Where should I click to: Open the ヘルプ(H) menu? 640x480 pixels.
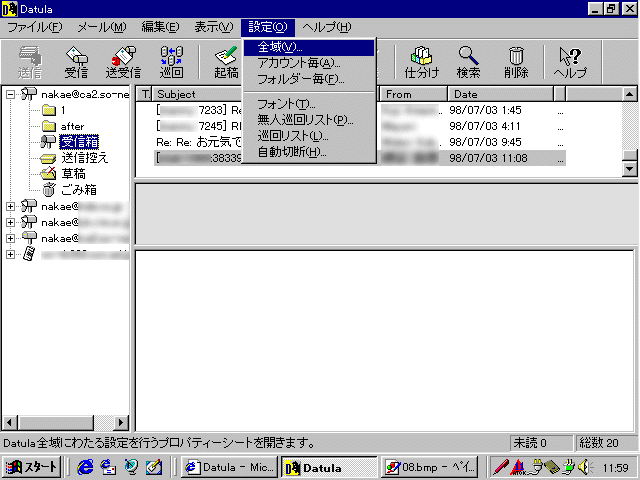click(327, 27)
